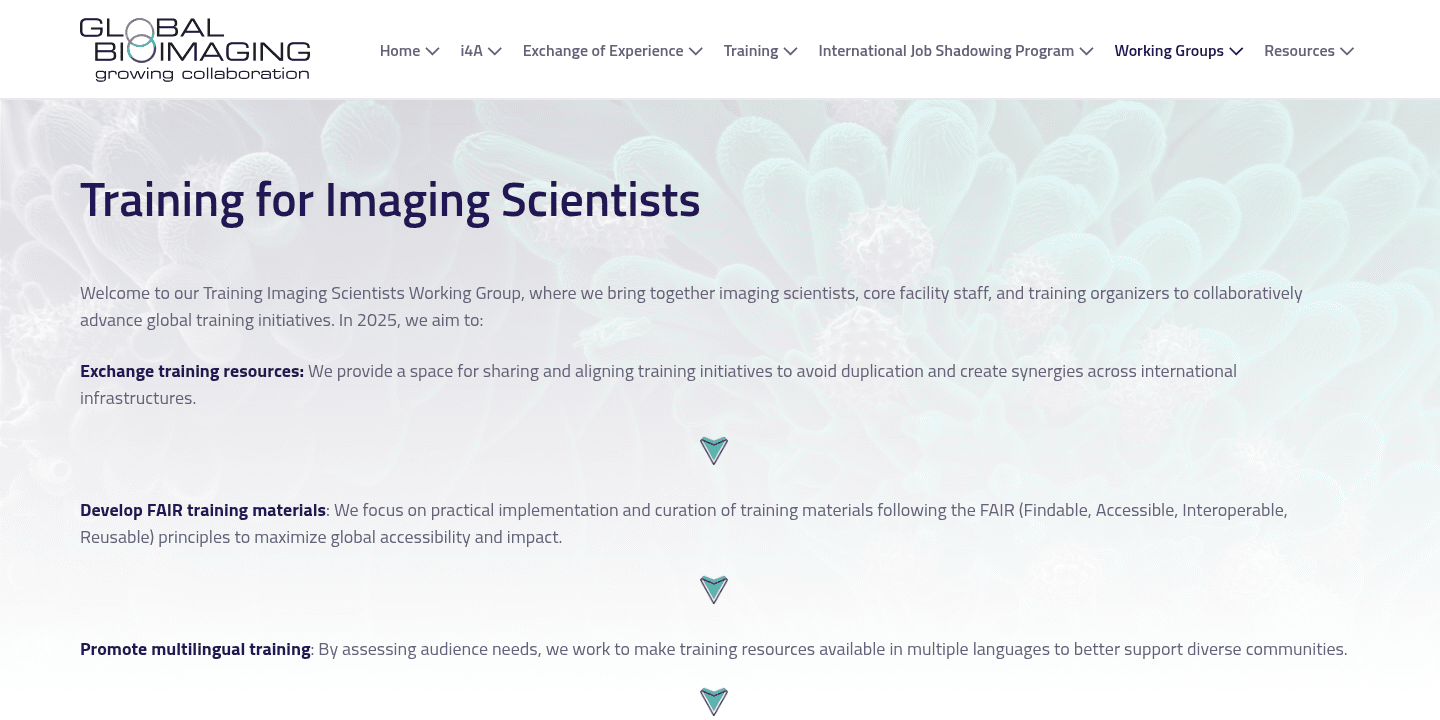The image size is (1440, 720).
Task: Click the i4A navigation link
Action: [x=469, y=50]
